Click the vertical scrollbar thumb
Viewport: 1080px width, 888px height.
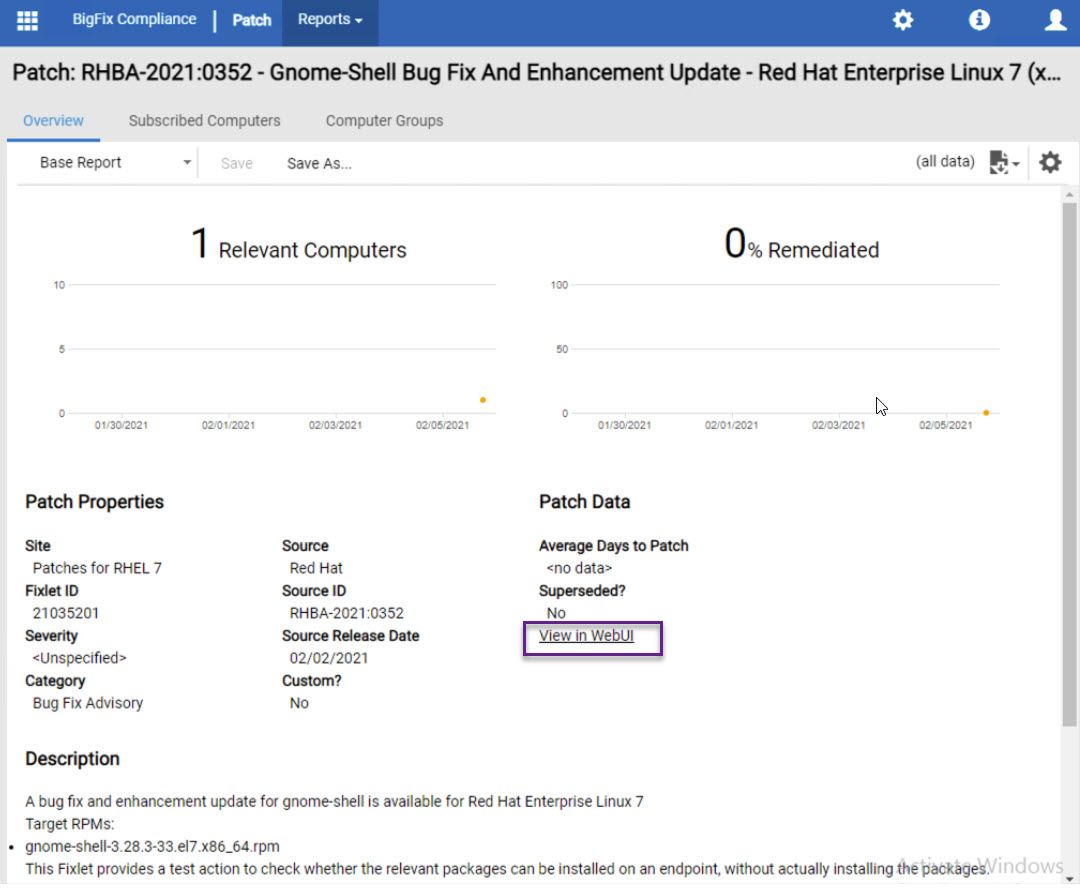1069,464
